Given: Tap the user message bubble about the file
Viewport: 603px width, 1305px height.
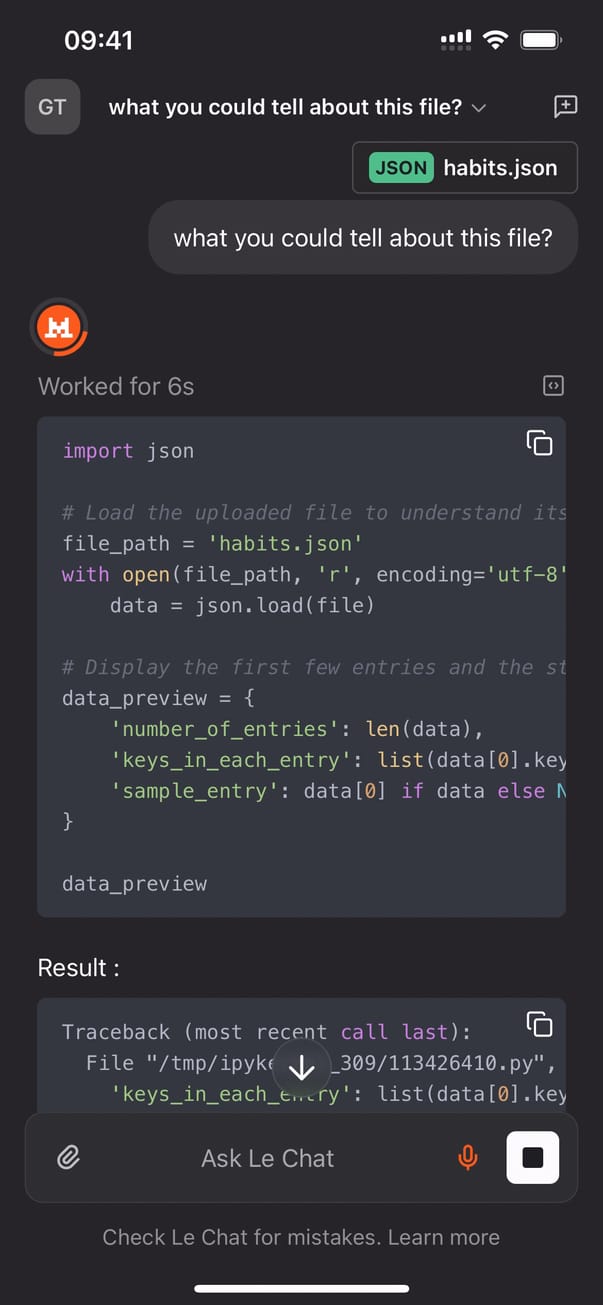Looking at the screenshot, I should point(363,238).
